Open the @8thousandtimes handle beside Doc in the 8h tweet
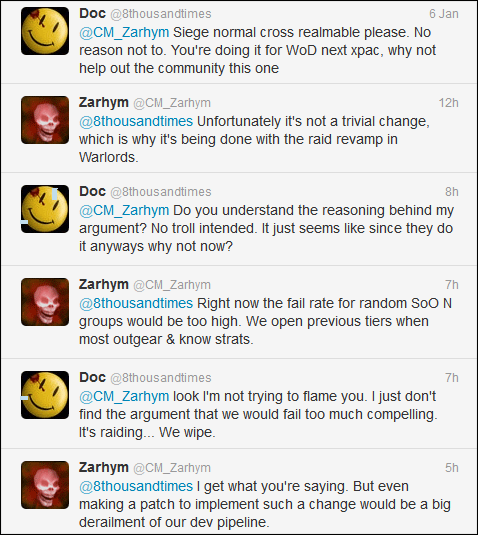The image size is (478, 535). [161, 192]
